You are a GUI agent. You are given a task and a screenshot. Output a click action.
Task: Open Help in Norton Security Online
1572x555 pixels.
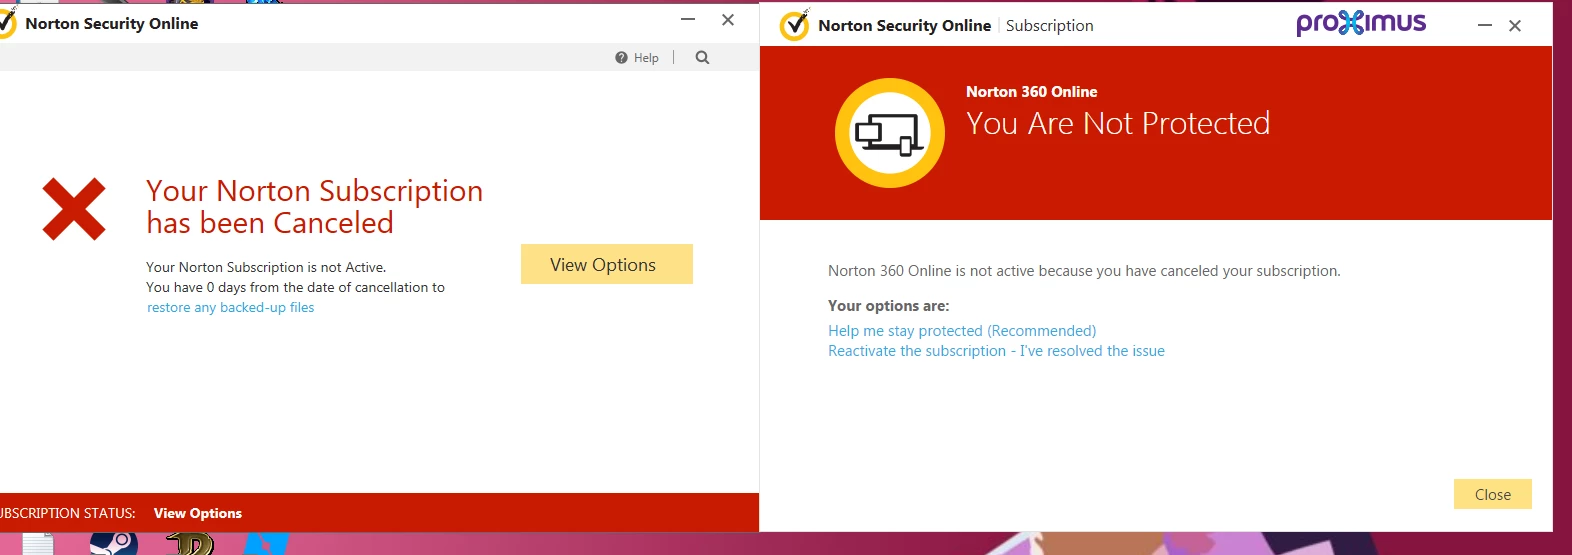click(x=637, y=58)
